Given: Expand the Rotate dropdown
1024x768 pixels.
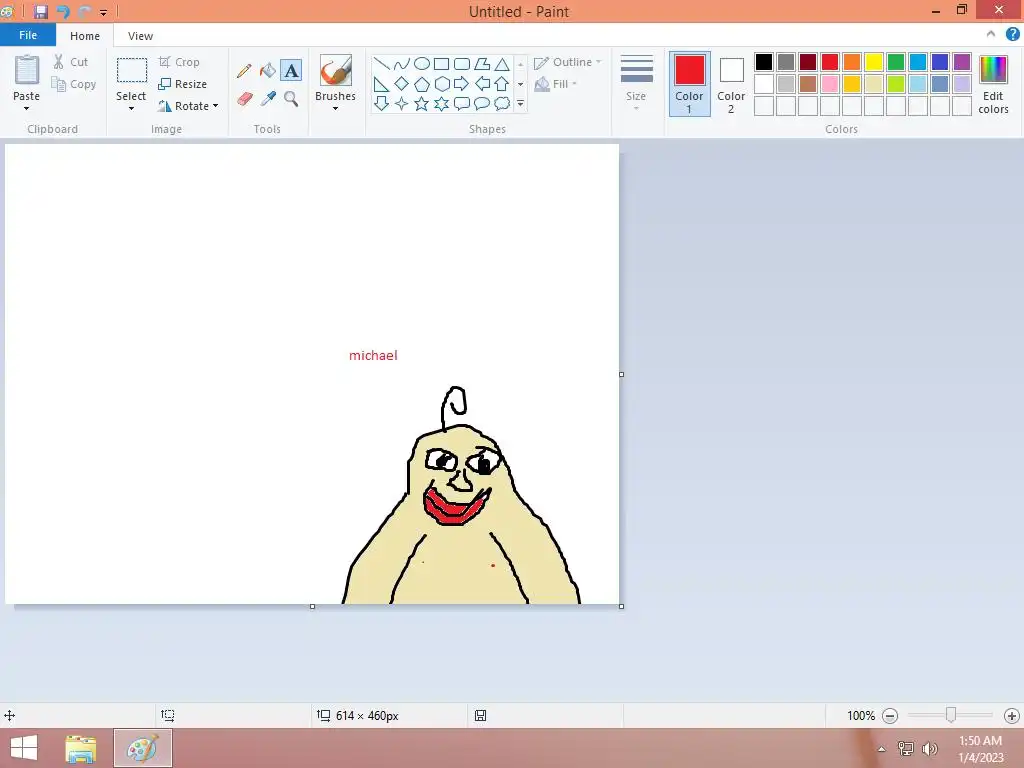Looking at the screenshot, I should (216, 106).
